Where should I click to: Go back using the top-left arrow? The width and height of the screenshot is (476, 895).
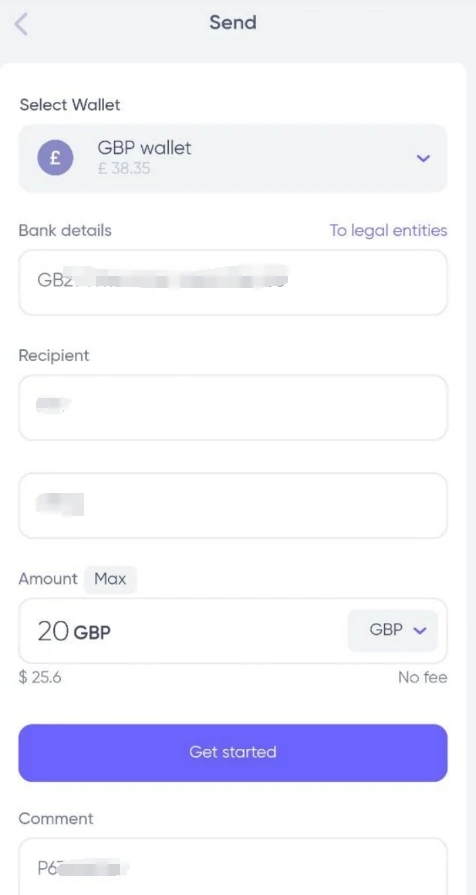coord(21,24)
